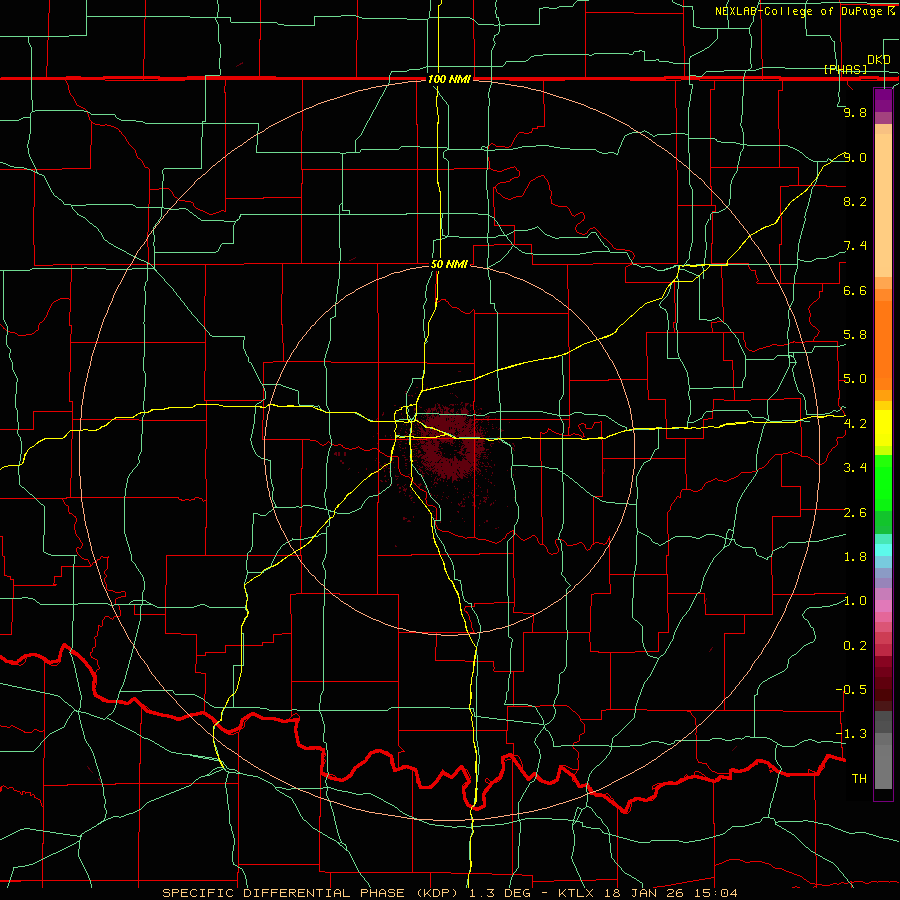Click the NEXLAB-College of DuPage watermark
The image size is (900, 900).
[805, 11]
